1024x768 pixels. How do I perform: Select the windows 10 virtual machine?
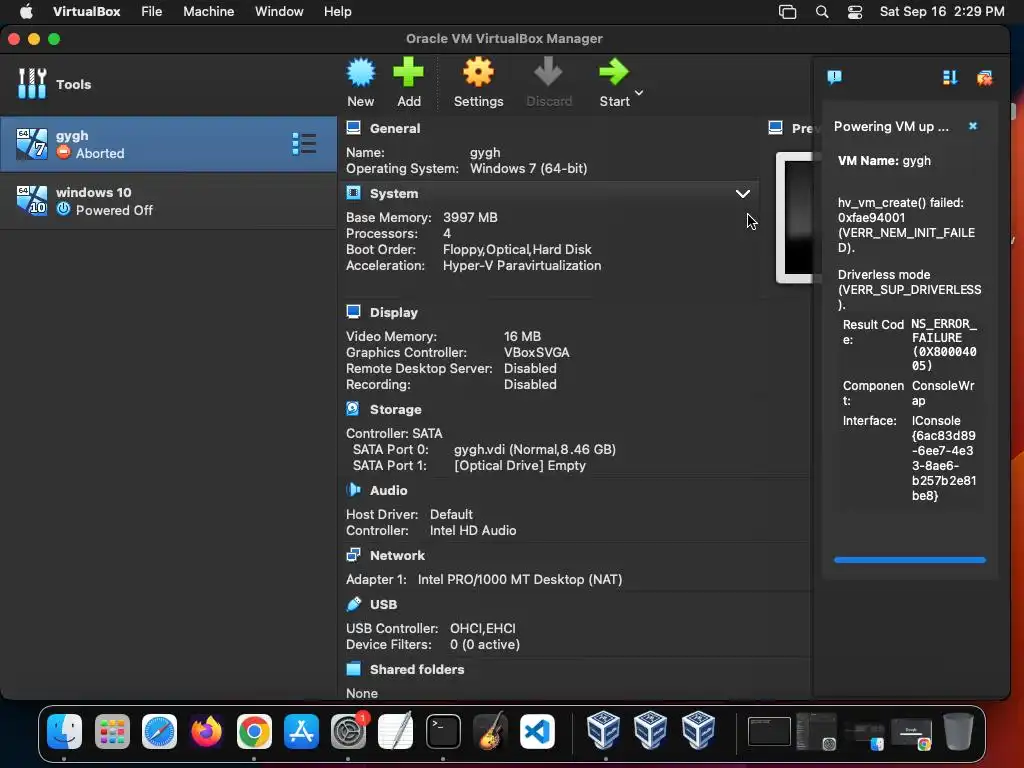[168, 200]
